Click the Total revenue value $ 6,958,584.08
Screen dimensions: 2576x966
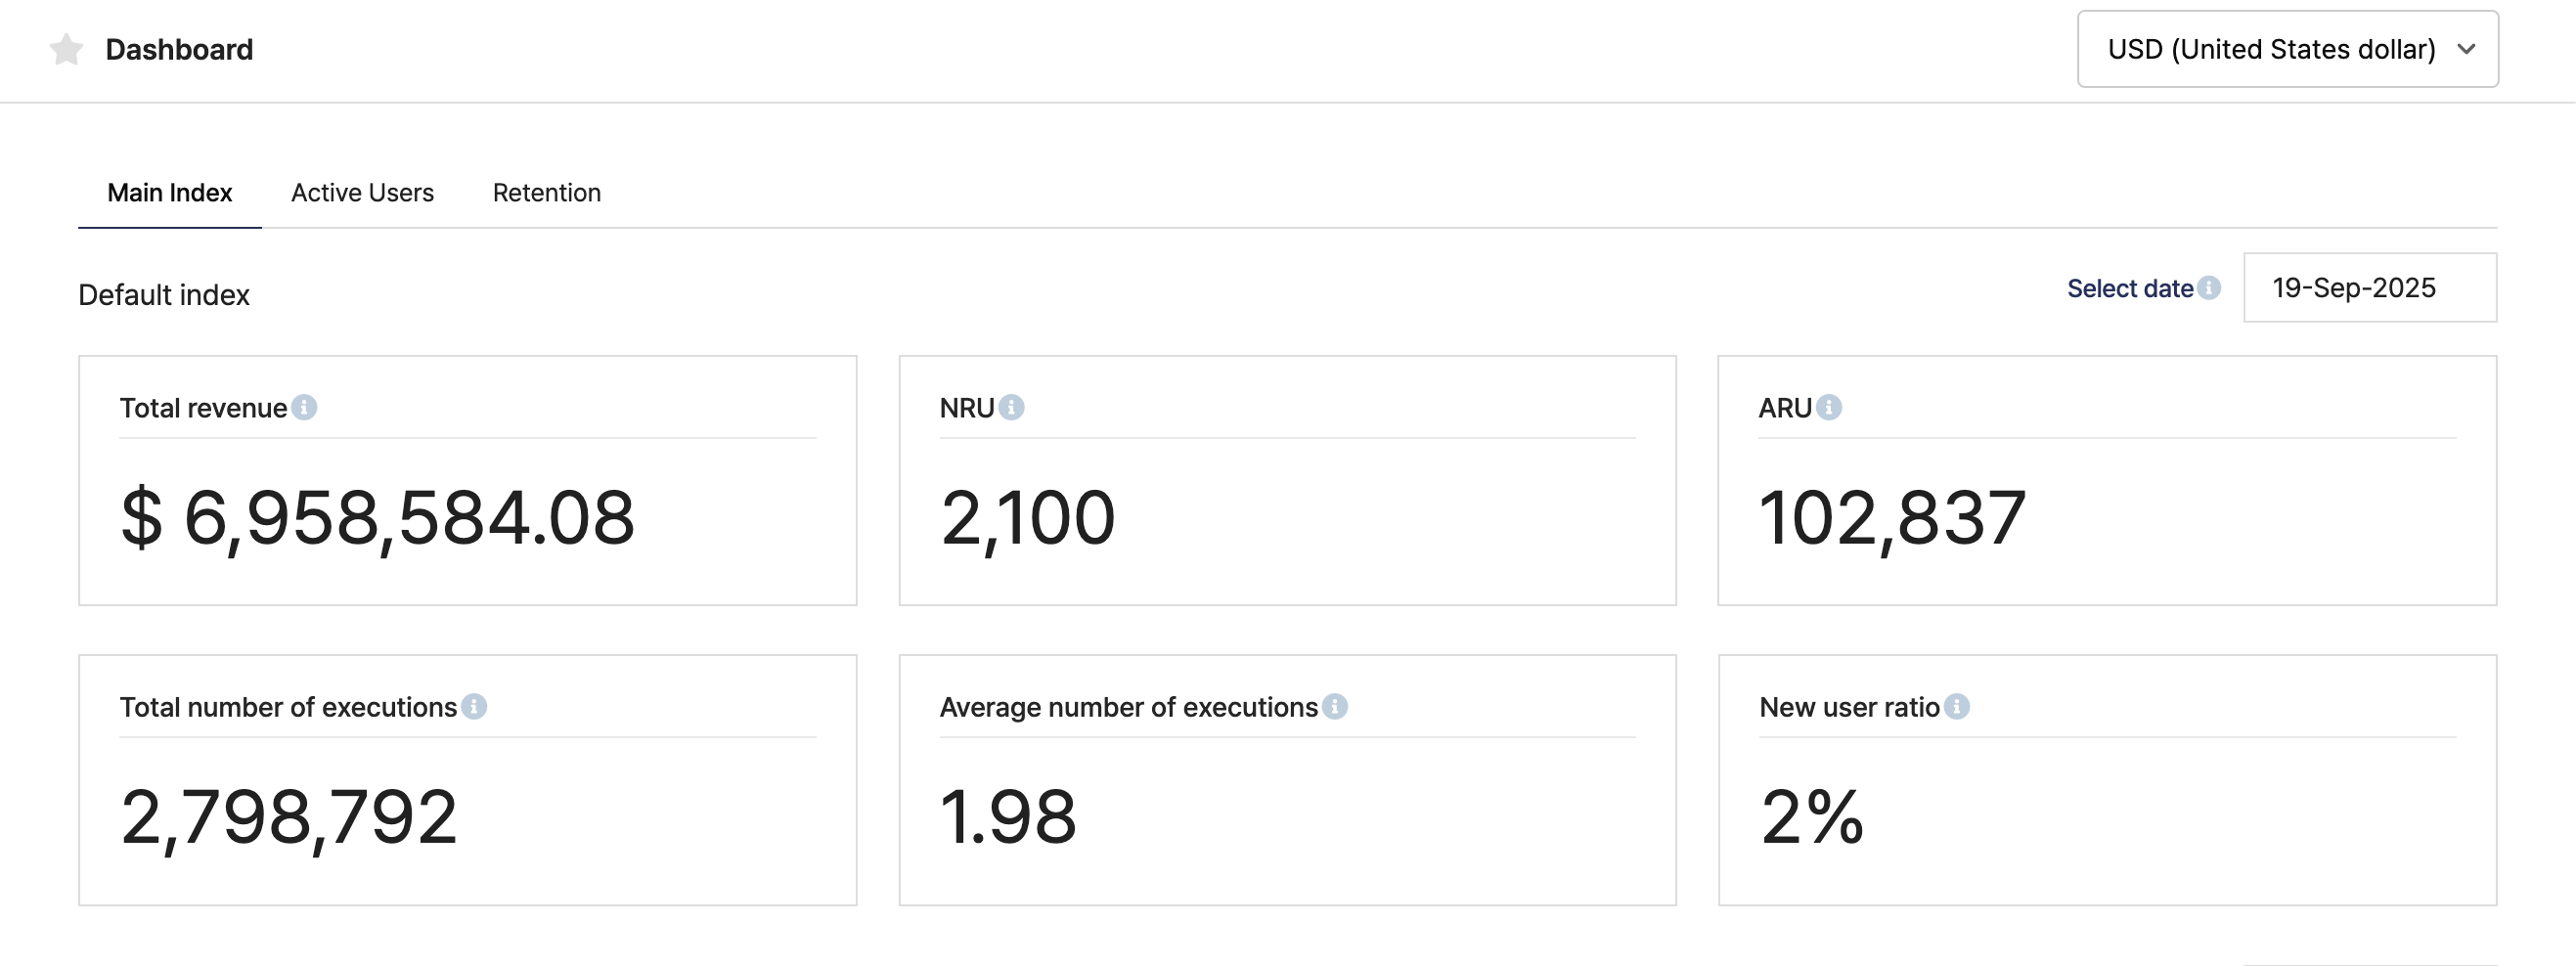(x=377, y=518)
